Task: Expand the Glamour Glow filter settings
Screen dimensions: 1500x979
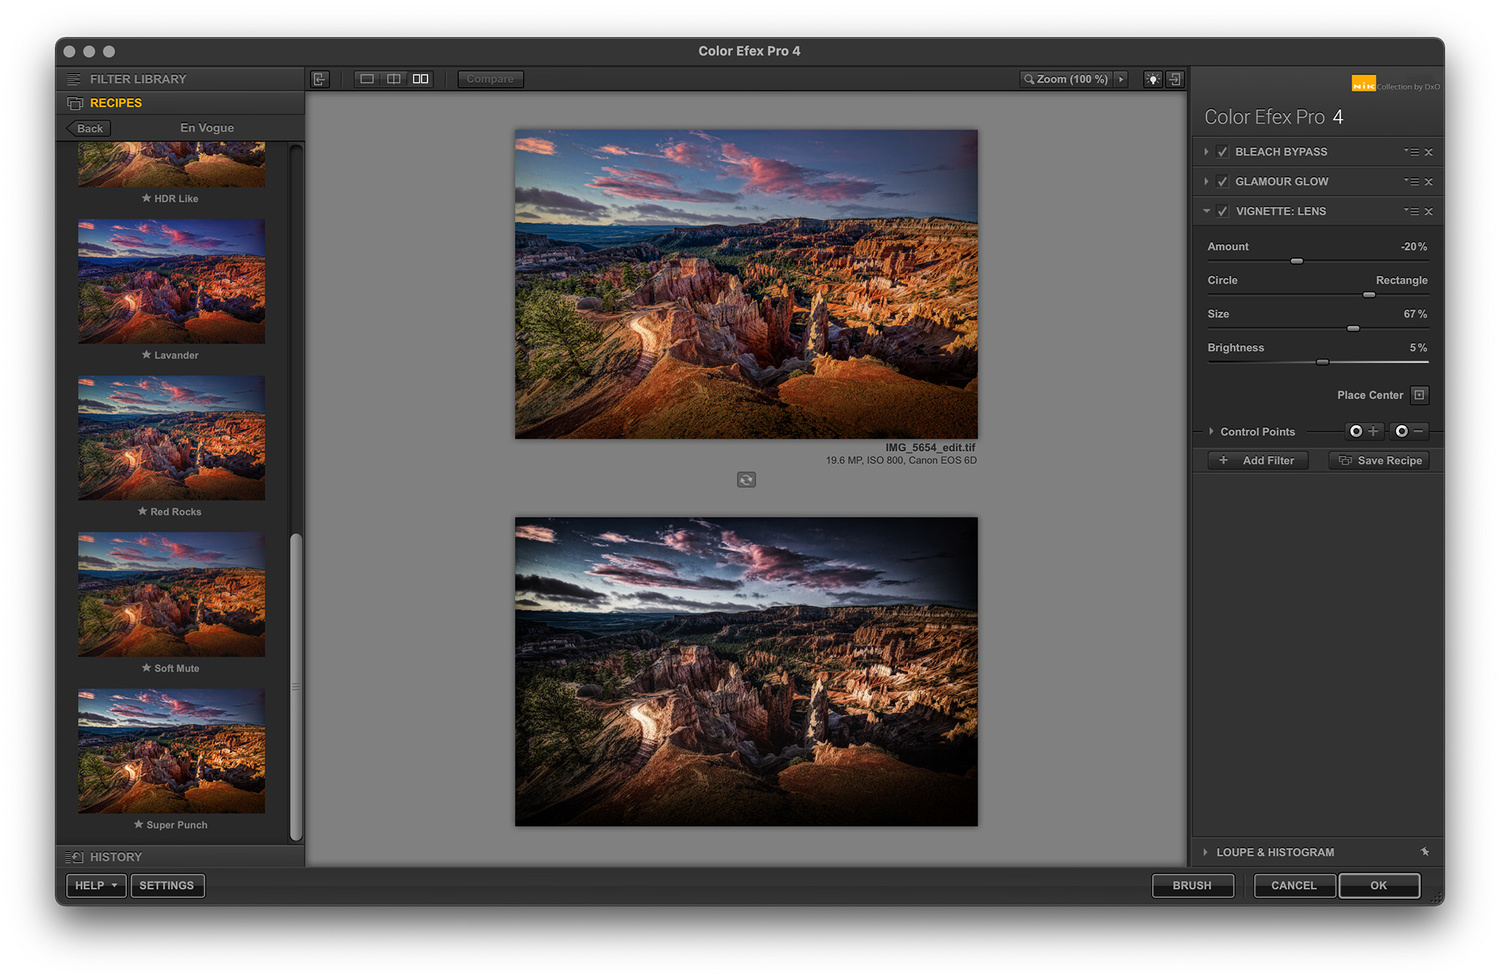Action: [x=1206, y=182]
